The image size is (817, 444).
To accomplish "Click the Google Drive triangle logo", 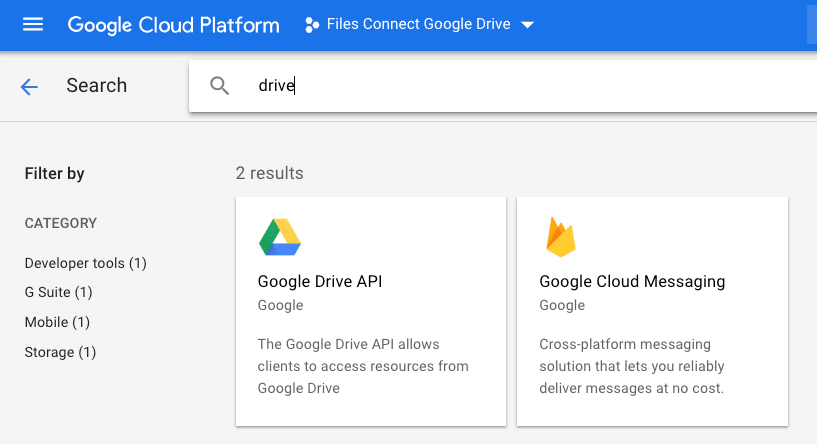I will tap(280, 237).
